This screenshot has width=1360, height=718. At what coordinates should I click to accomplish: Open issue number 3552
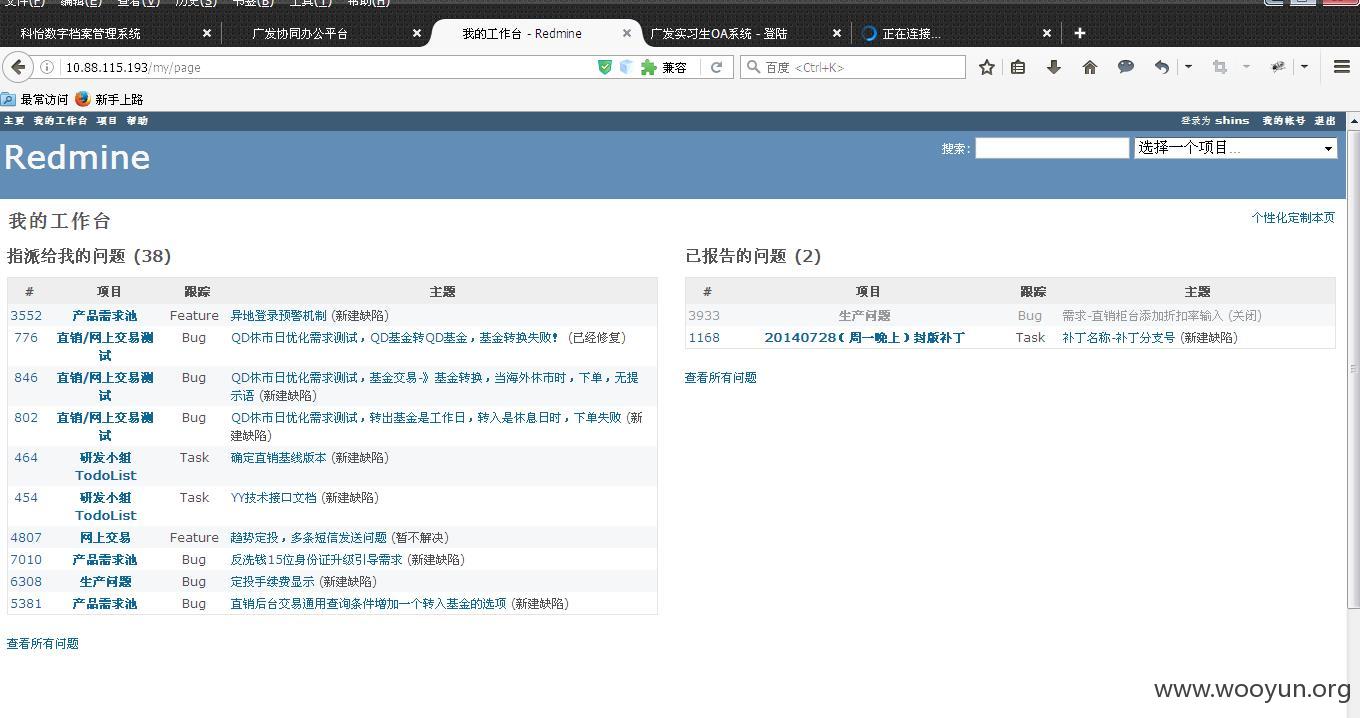(x=26, y=315)
